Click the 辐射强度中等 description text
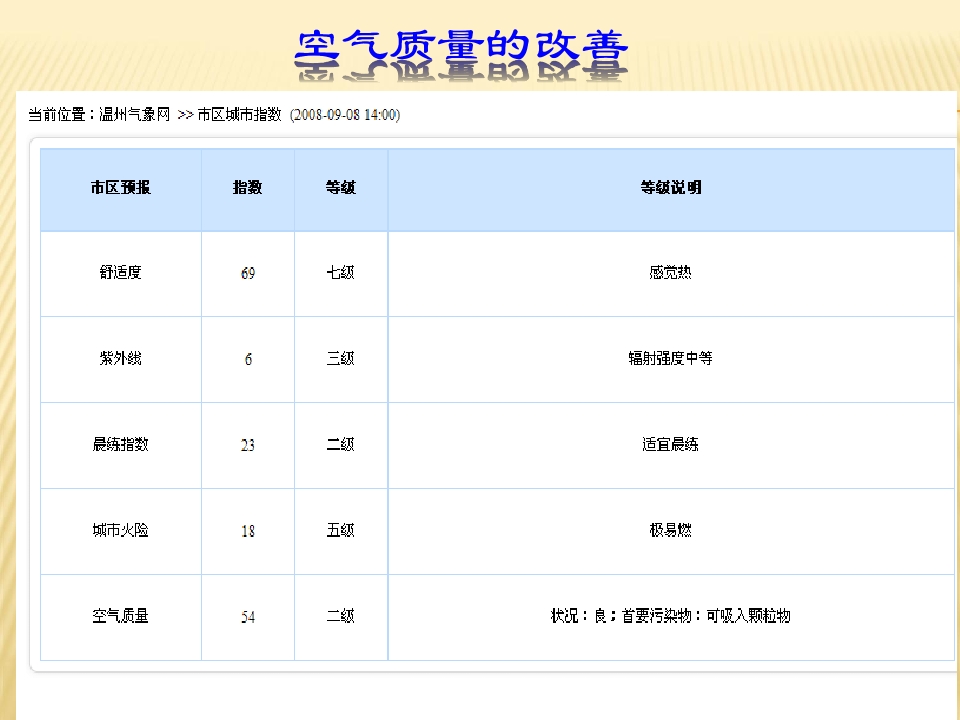 point(670,358)
